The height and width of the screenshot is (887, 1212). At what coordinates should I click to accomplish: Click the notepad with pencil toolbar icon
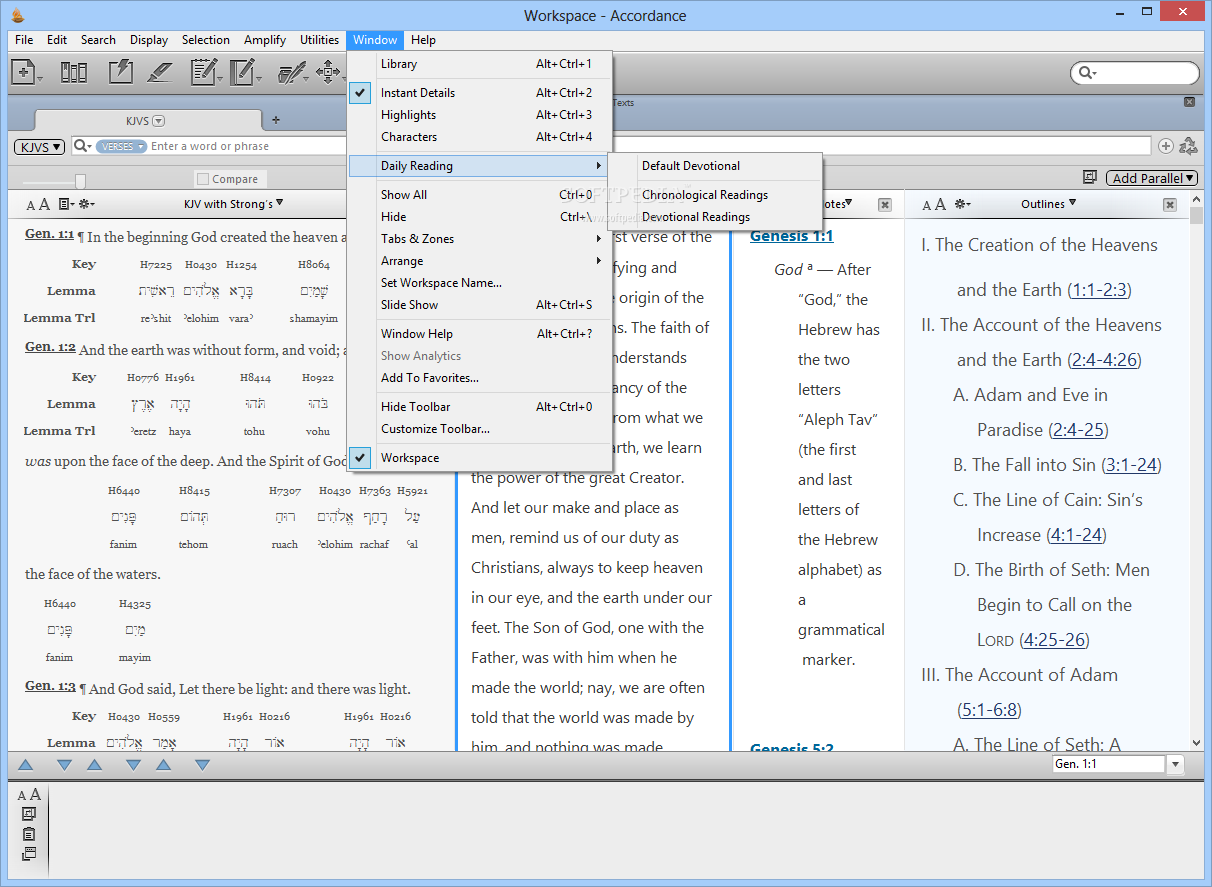[x=203, y=72]
